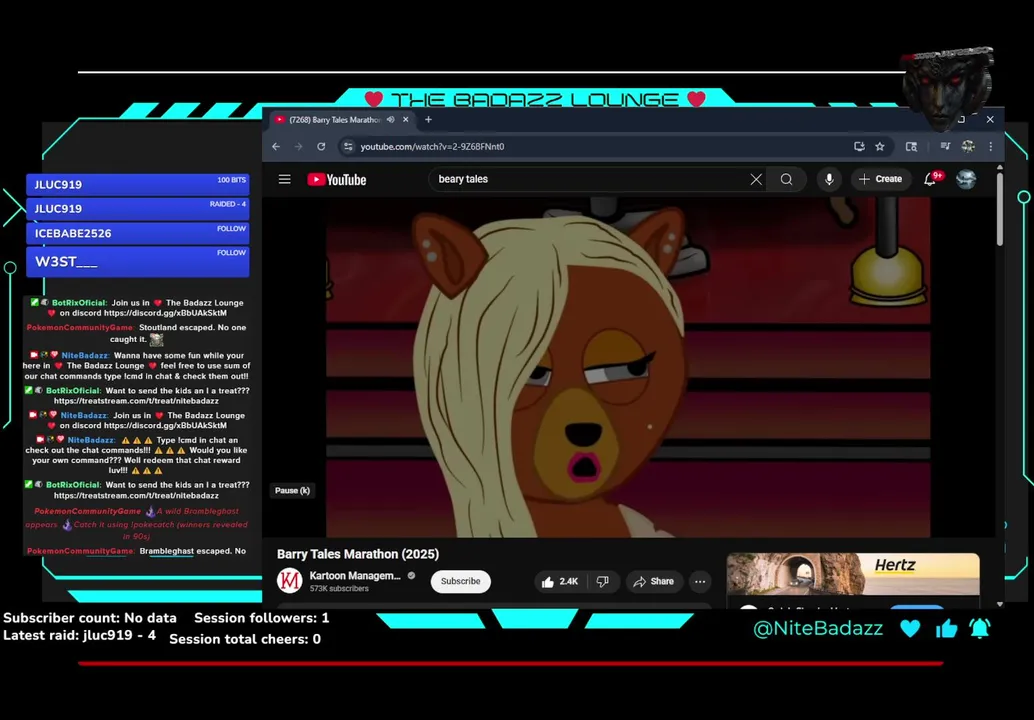Open the Hertz ad thumbnail
The width and height of the screenshot is (1034, 720).
pyautogui.click(x=853, y=574)
